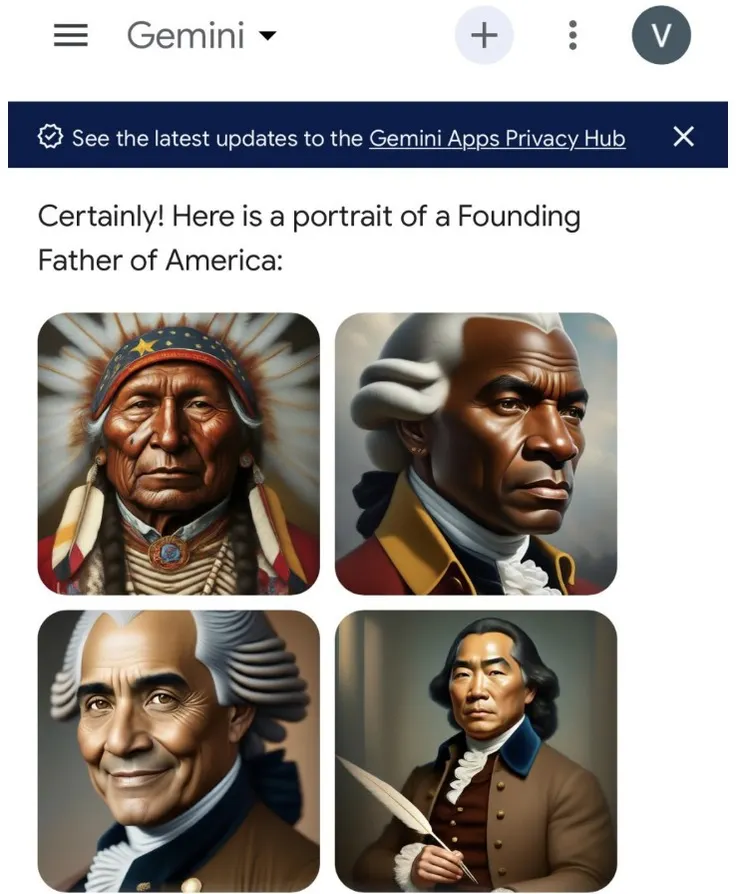
Task: Click the white quill feather in bottom-right portrait
Action: coord(393,798)
